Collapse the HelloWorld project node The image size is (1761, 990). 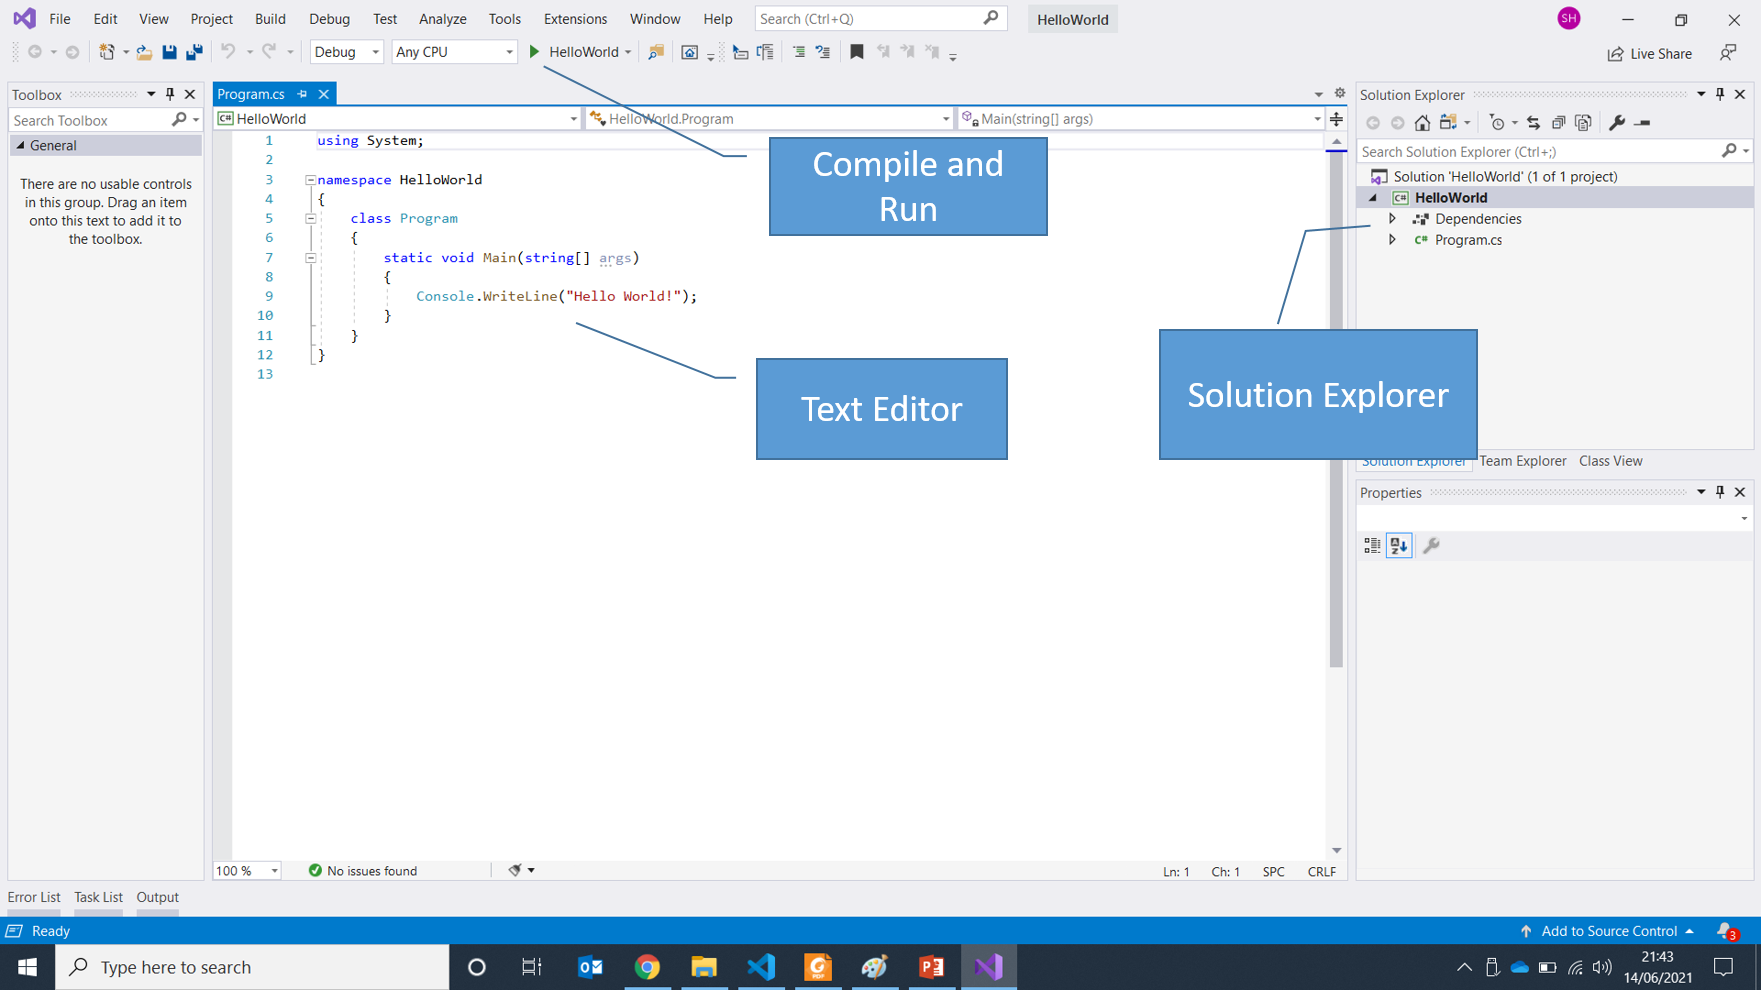1373,198
